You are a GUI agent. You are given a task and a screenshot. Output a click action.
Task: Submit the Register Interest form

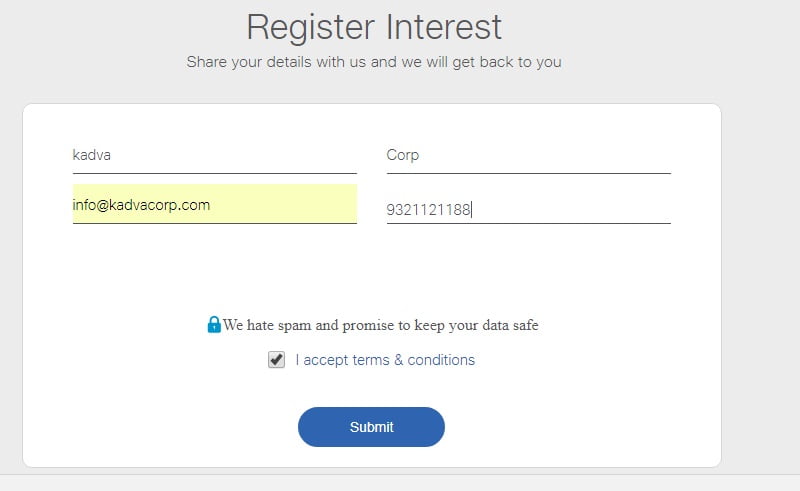tap(371, 427)
